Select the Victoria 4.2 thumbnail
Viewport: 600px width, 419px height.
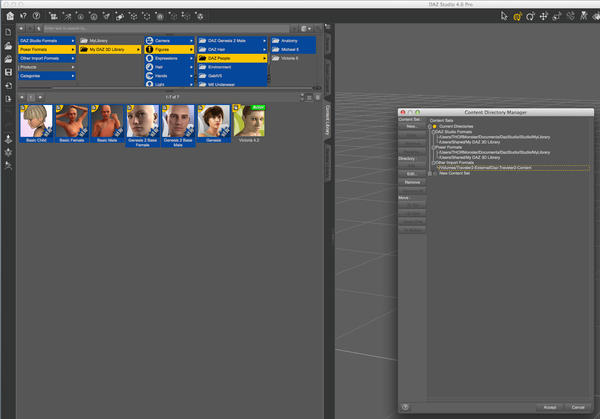[x=249, y=124]
